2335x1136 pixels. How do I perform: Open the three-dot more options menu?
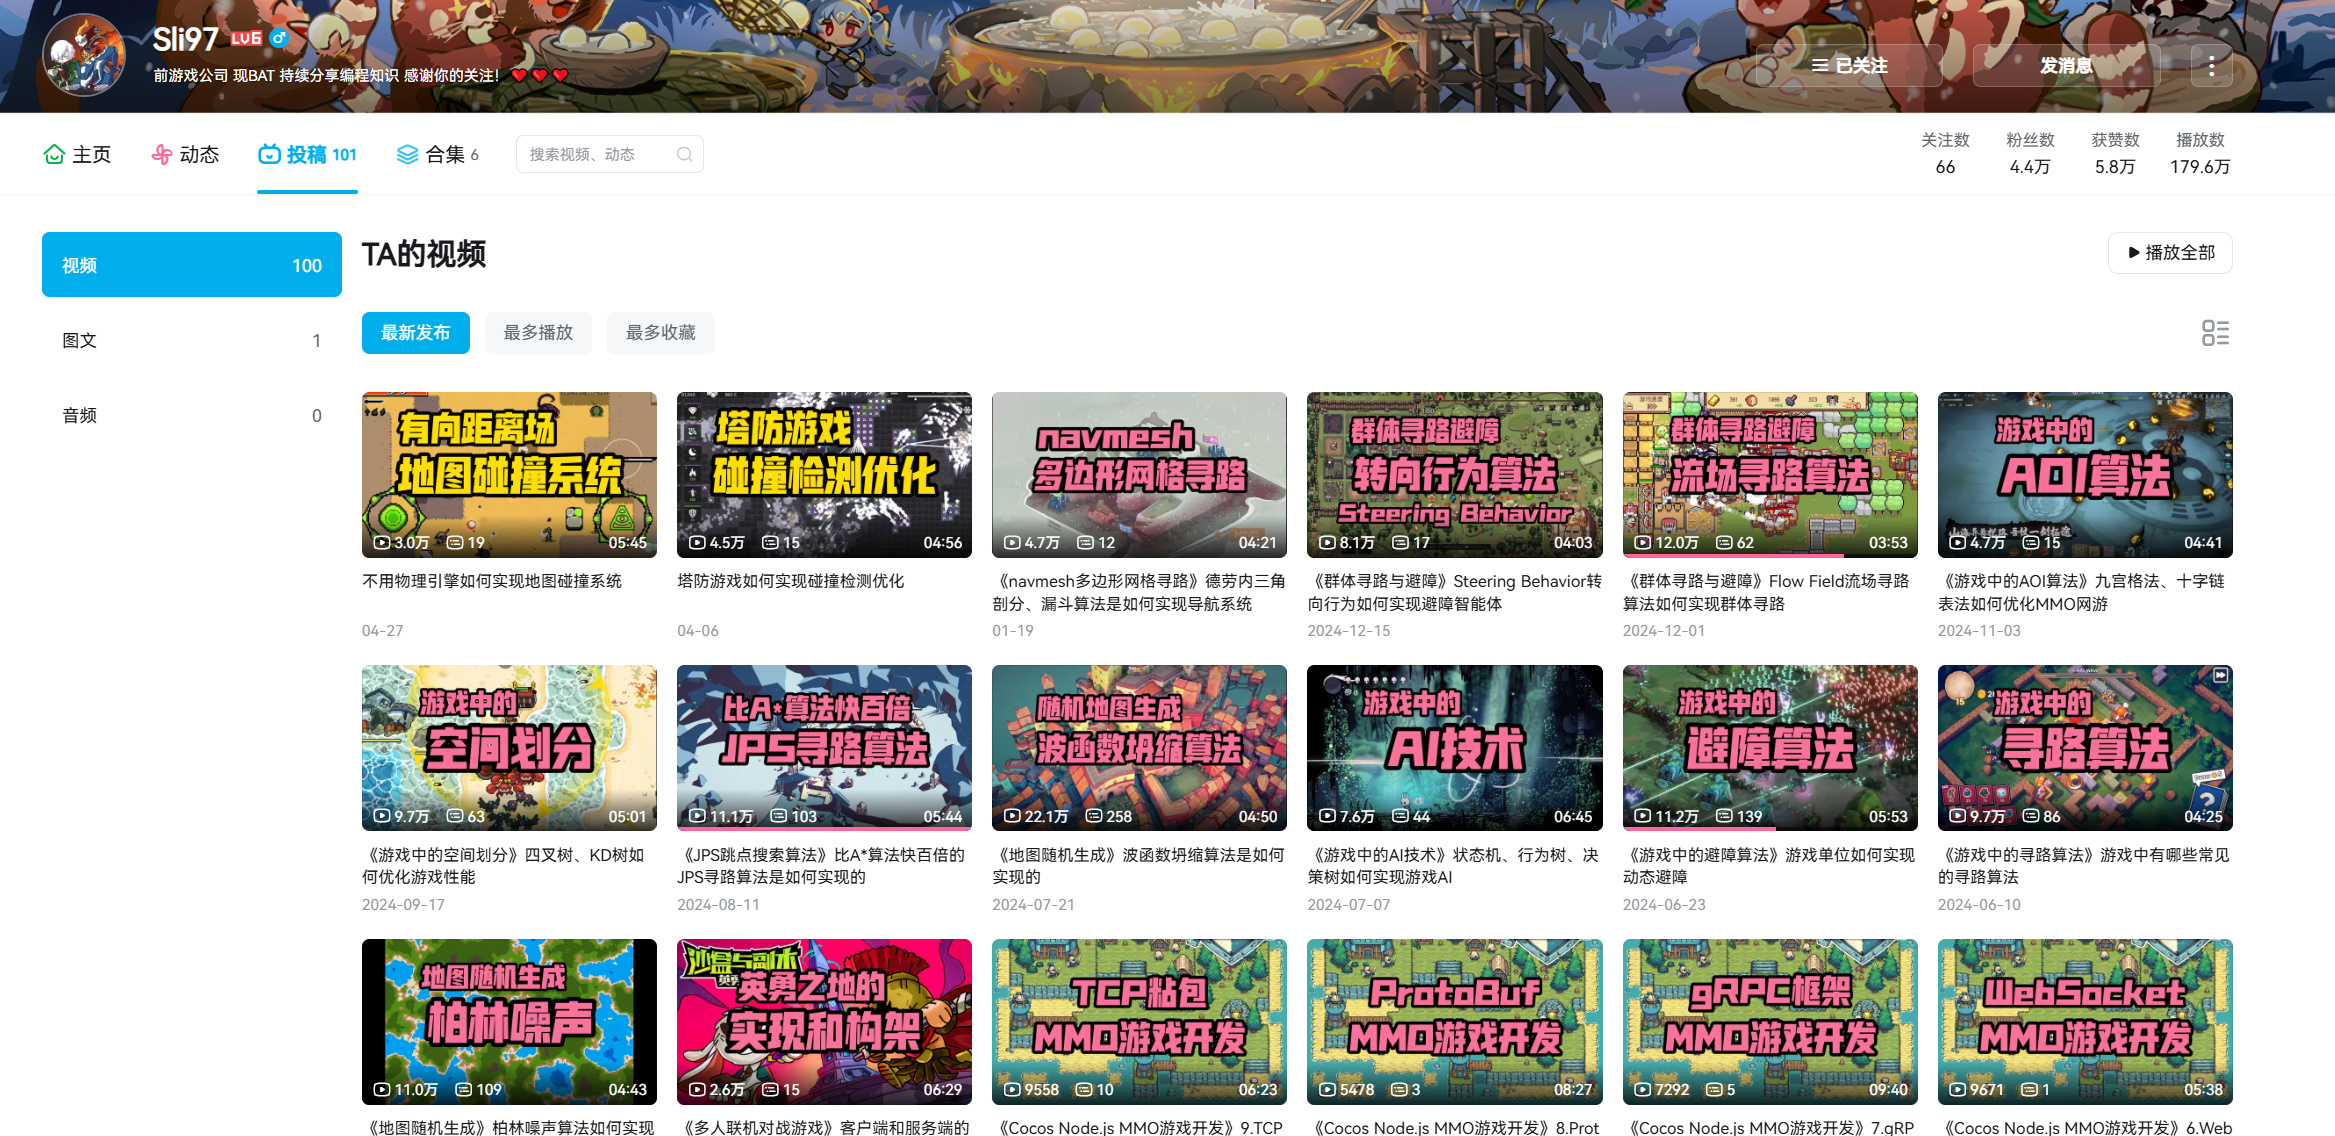(2211, 66)
